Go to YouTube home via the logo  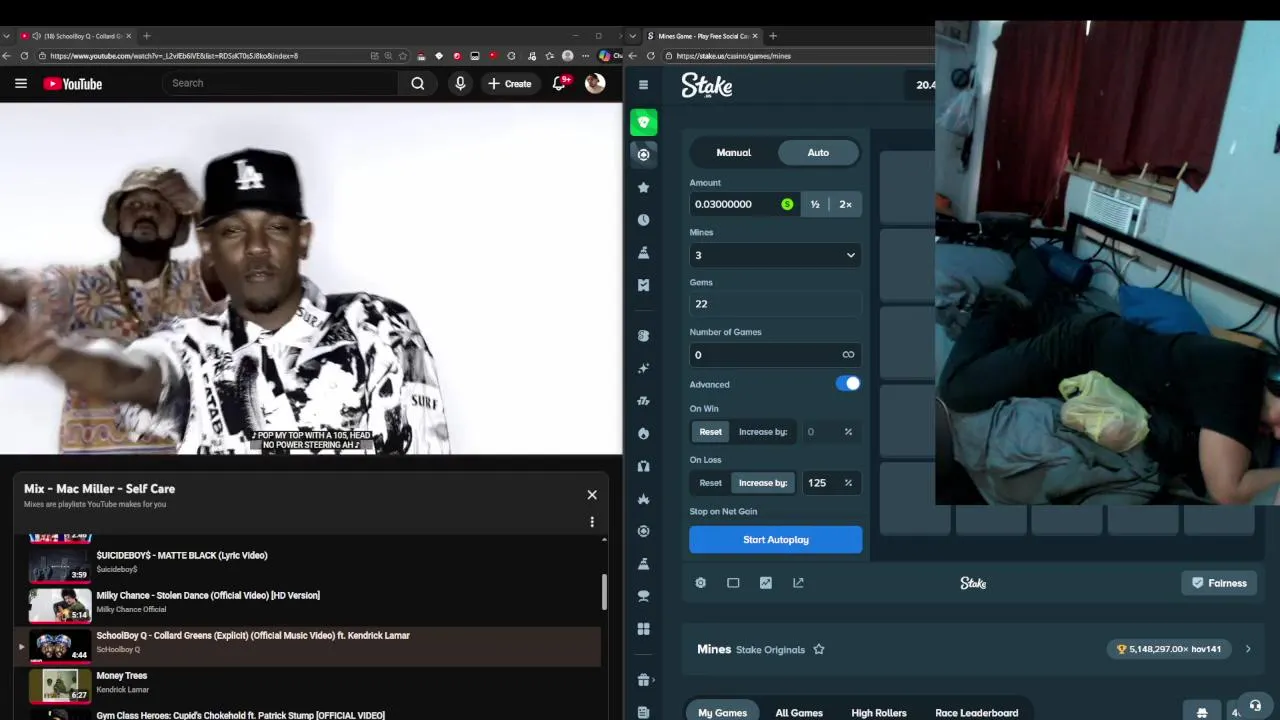tap(73, 84)
